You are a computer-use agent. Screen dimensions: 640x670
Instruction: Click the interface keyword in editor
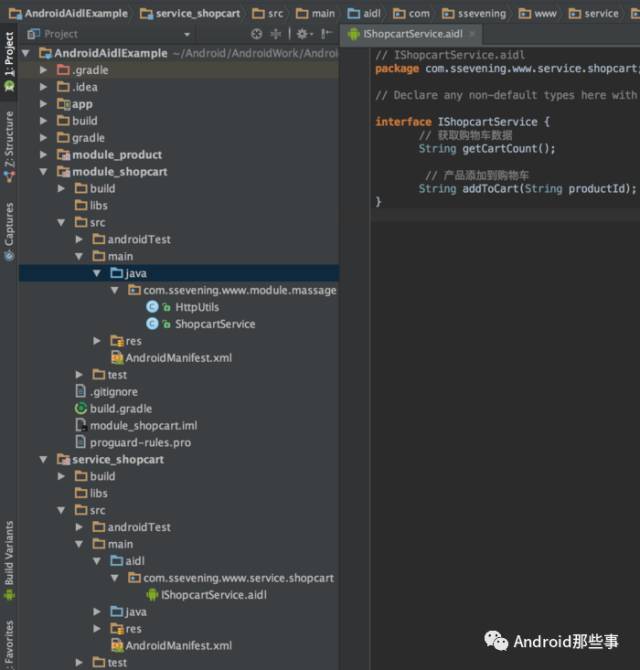coord(404,122)
